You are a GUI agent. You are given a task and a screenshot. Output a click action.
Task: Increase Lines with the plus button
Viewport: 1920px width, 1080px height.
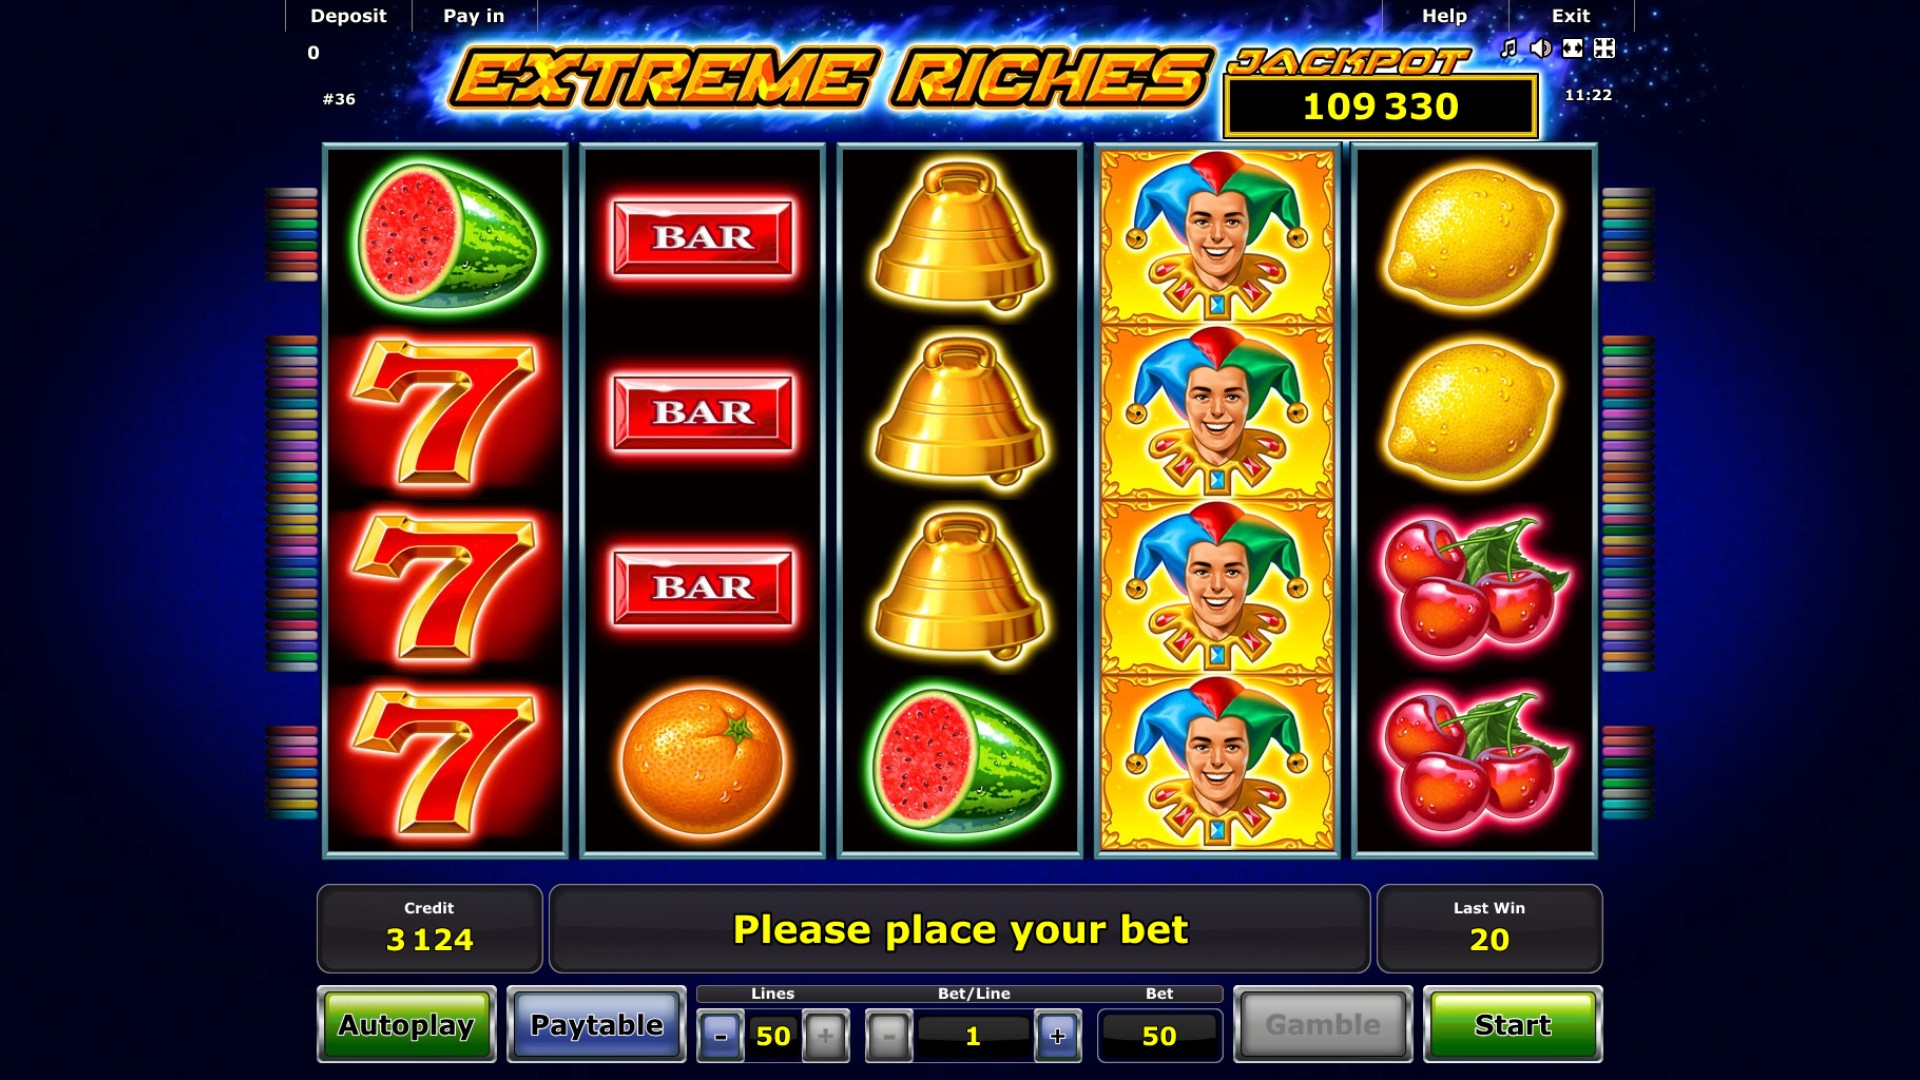click(x=825, y=1036)
